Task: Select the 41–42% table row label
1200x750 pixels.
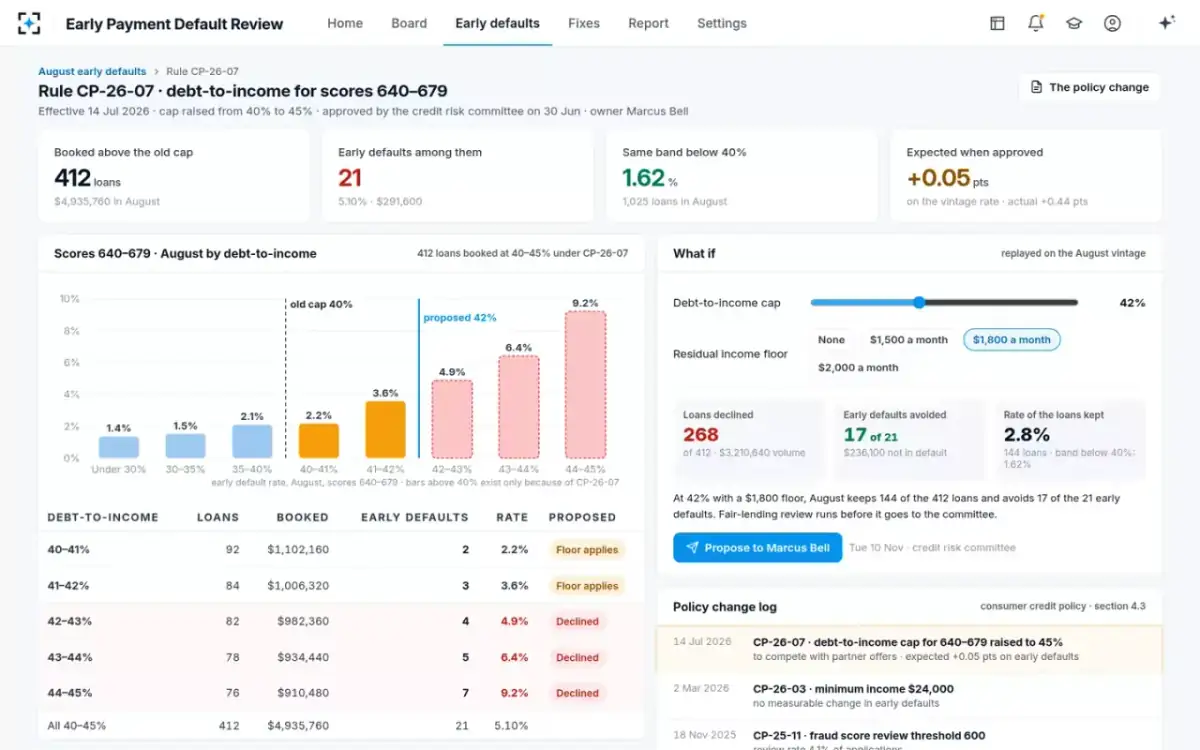Action: point(69,585)
